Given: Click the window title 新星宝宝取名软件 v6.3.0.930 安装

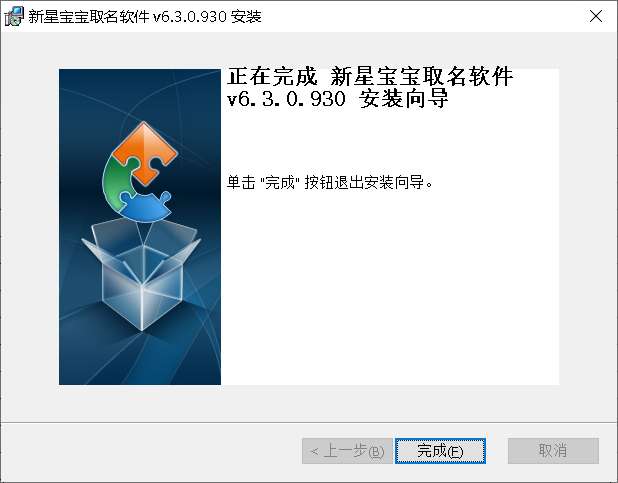Looking at the screenshot, I should pos(145,17).
